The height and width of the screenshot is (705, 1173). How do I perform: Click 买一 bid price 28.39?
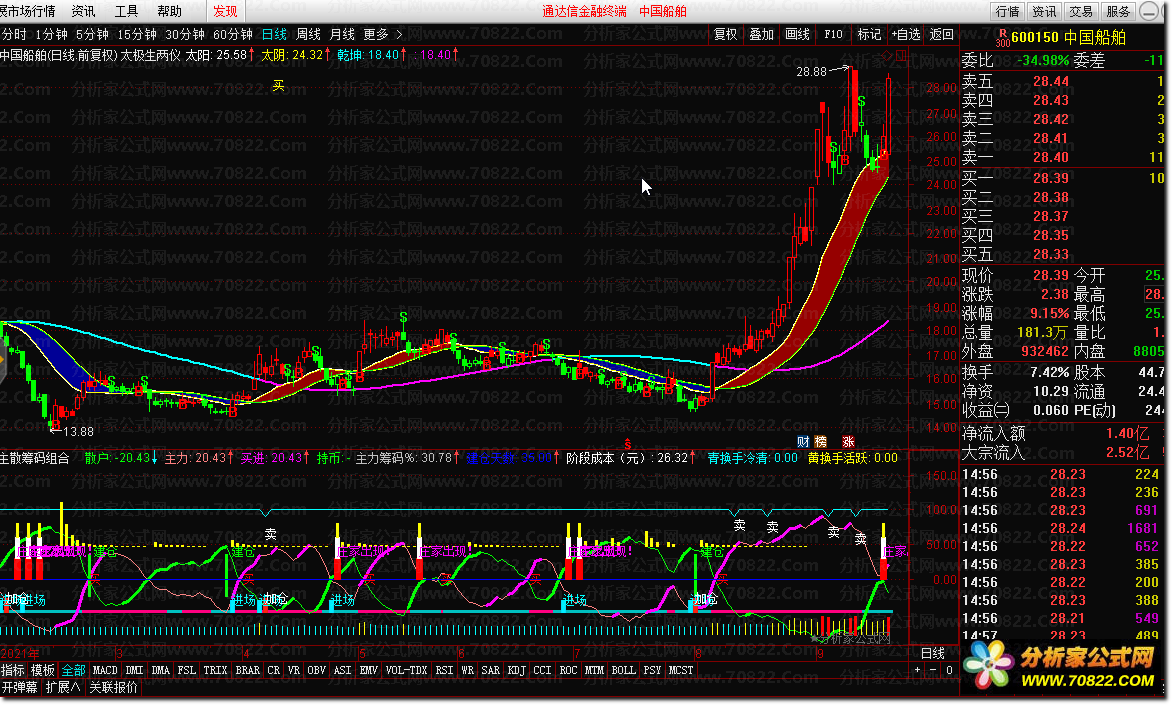pyautogui.click(x=1051, y=178)
